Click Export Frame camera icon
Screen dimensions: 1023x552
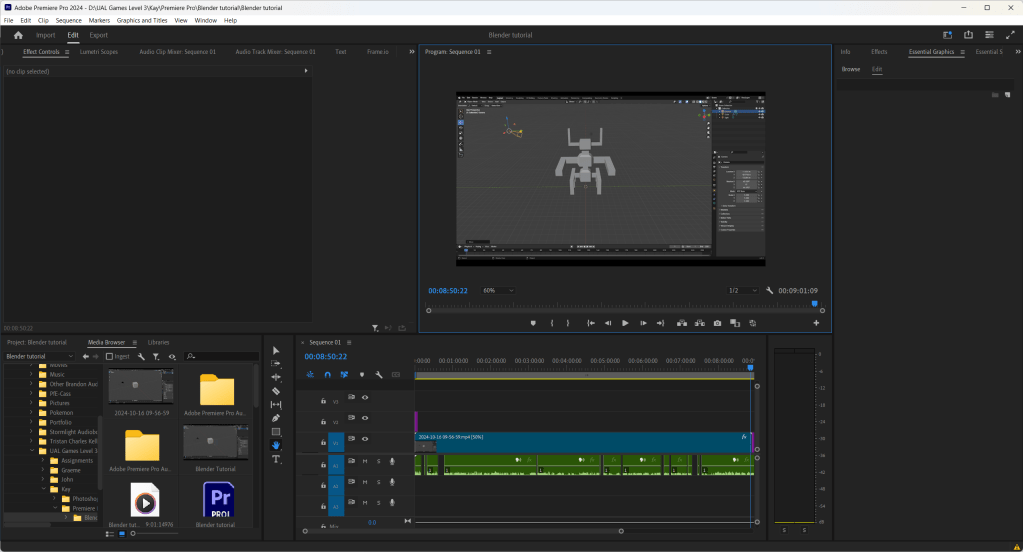[x=717, y=323]
